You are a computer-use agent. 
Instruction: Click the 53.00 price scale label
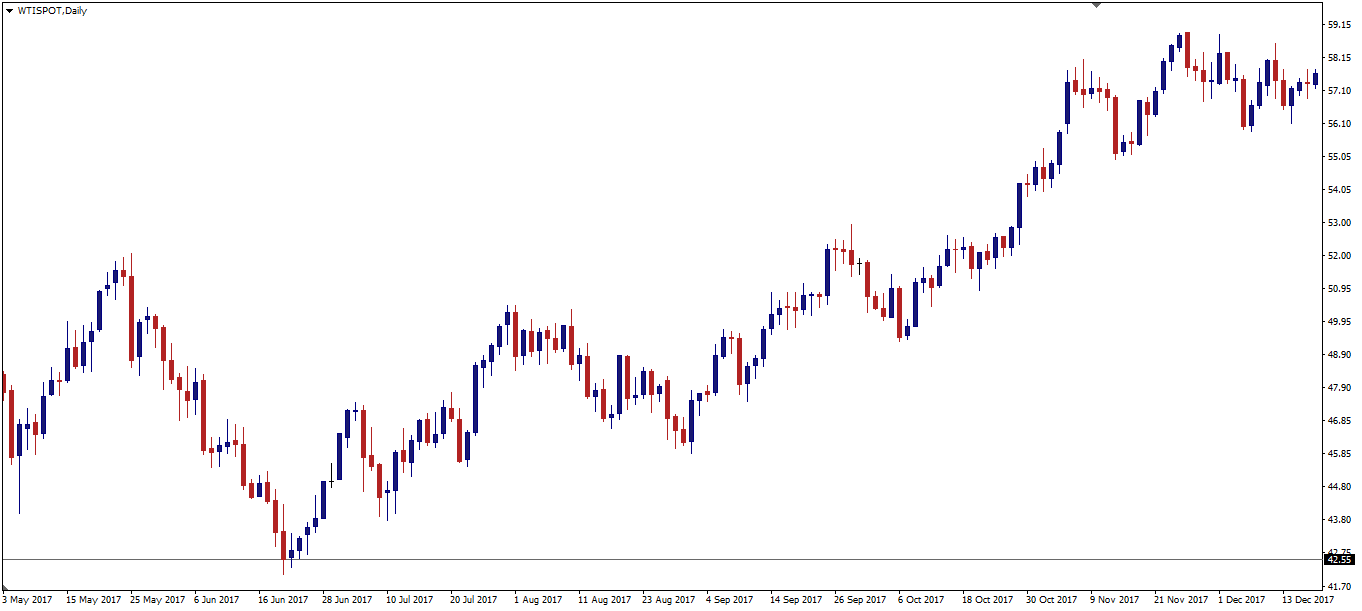pos(1340,223)
